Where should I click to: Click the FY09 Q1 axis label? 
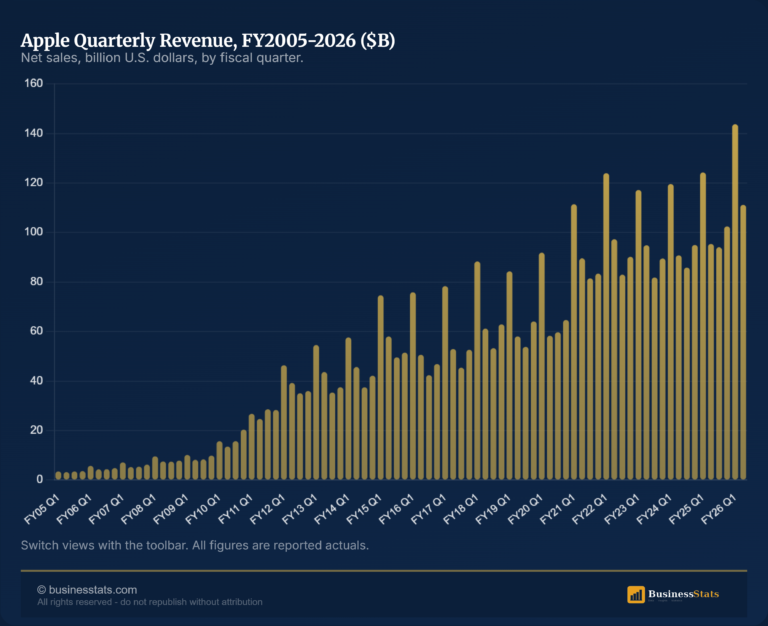click(171, 509)
